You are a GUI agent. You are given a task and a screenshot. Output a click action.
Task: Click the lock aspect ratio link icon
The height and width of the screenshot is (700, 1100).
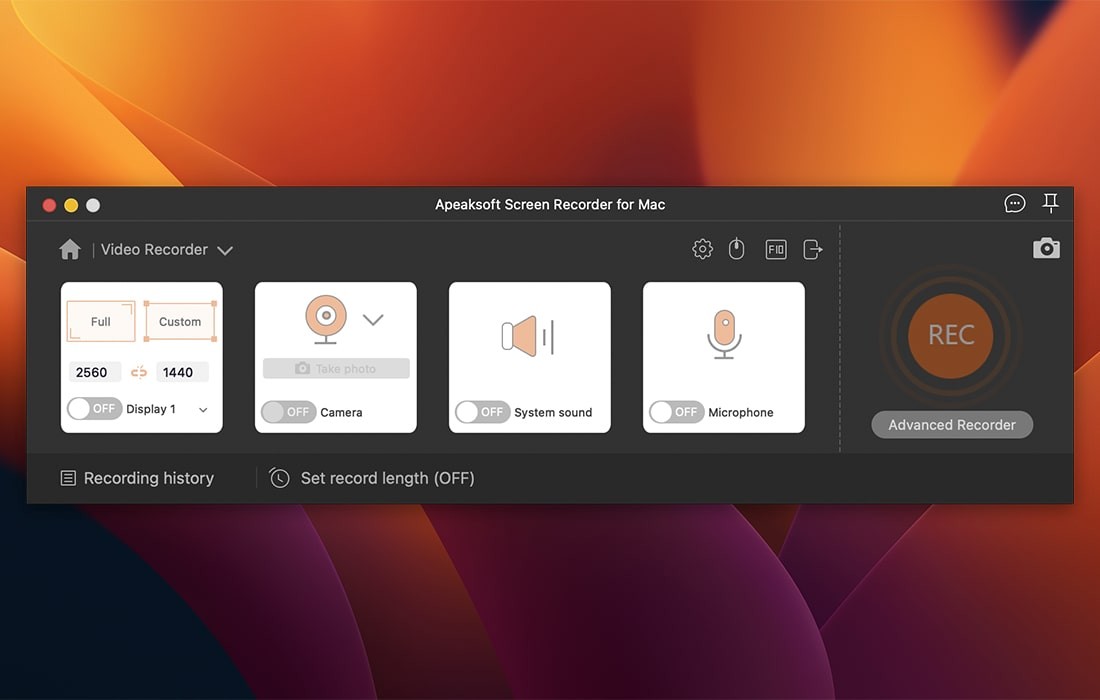[139, 372]
